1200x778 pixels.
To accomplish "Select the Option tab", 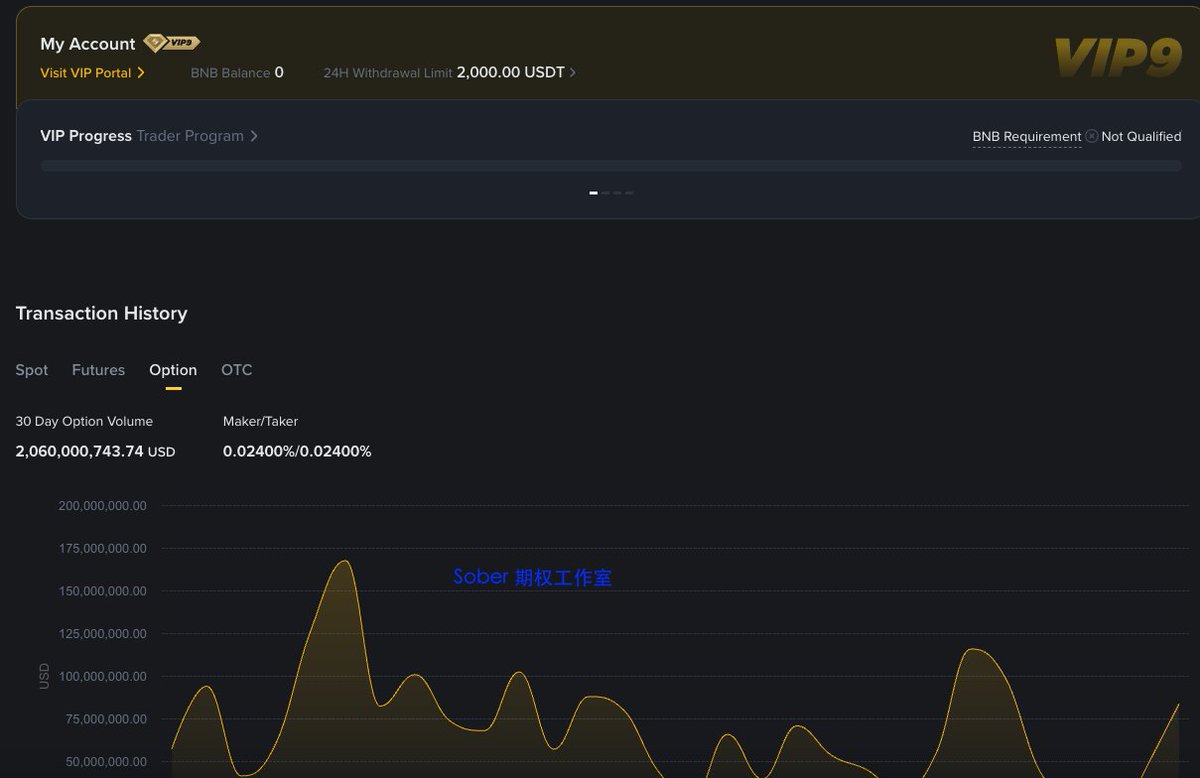I will click(173, 370).
